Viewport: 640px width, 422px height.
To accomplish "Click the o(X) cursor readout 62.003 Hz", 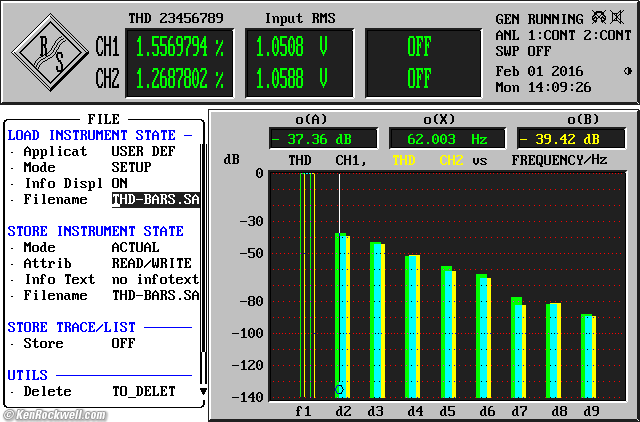I will pos(447,139).
